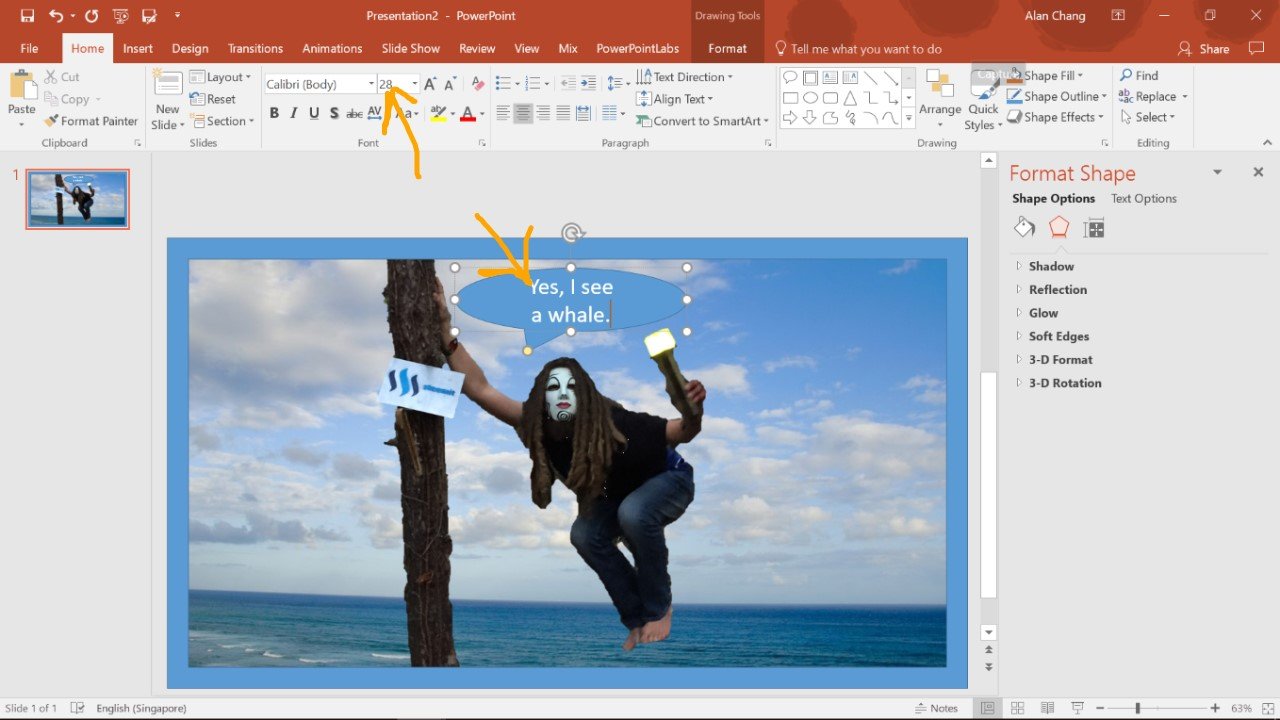This screenshot has width=1280, height=720.
Task: Switch to Text Options in Format Shape
Action: click(x=1144, y=198)
